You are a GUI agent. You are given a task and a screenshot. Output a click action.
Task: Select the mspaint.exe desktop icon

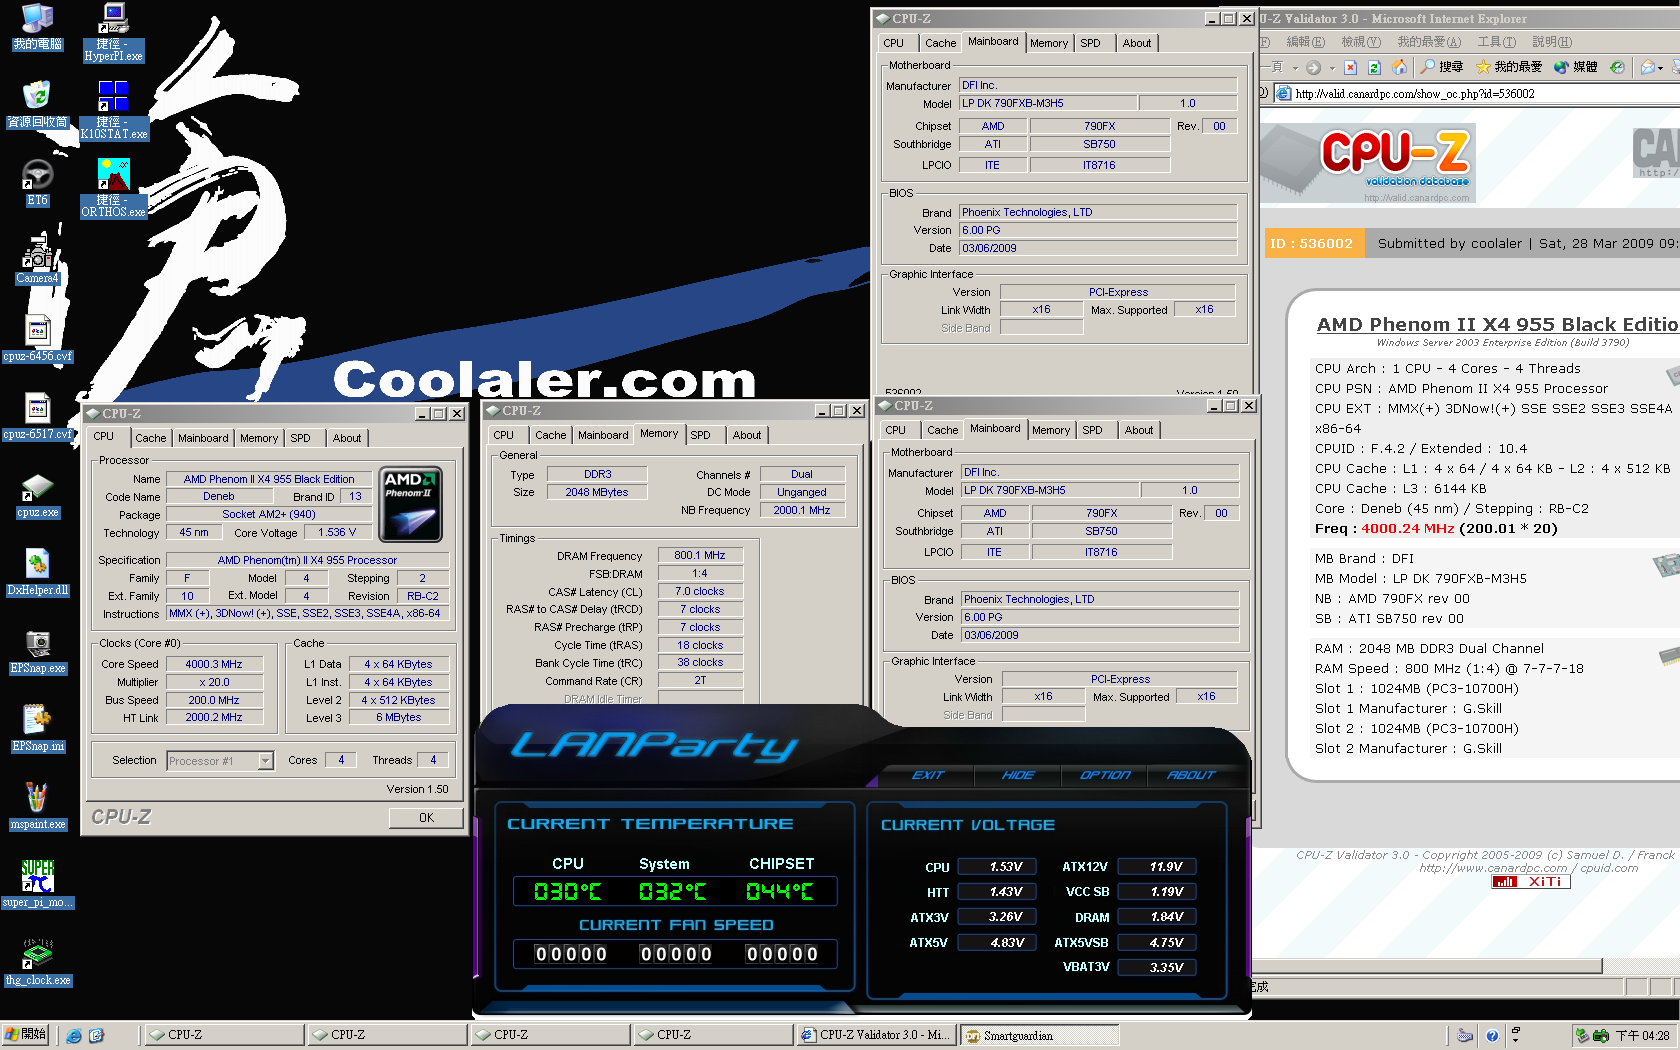tap(37, 806)
